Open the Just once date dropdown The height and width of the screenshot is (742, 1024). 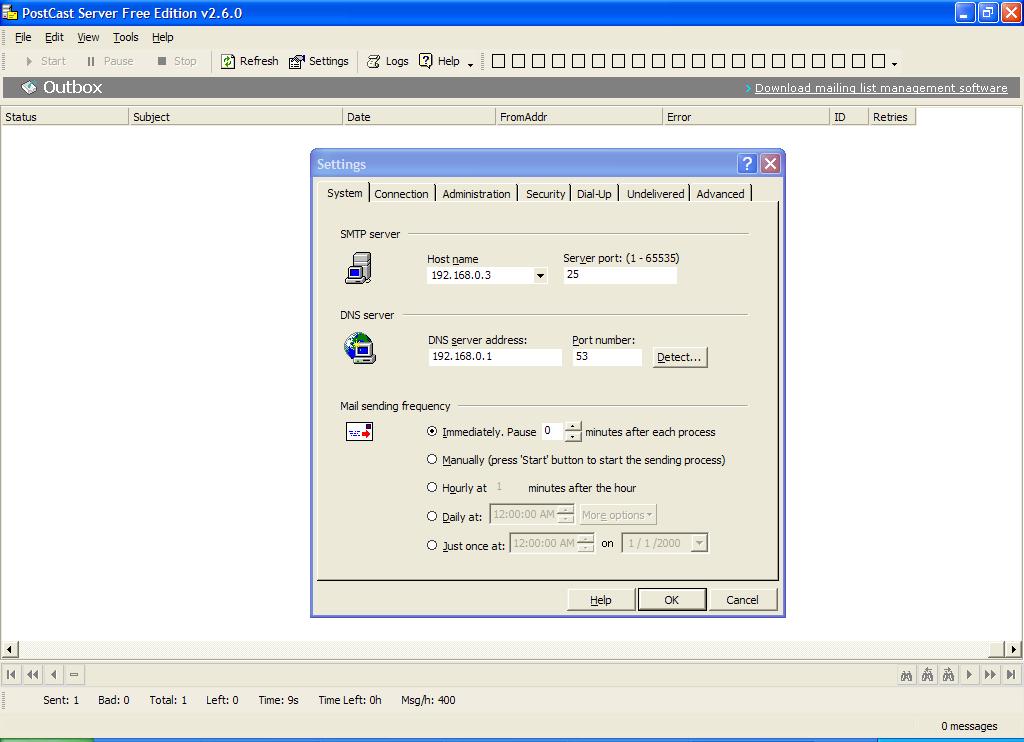point(699,543)
